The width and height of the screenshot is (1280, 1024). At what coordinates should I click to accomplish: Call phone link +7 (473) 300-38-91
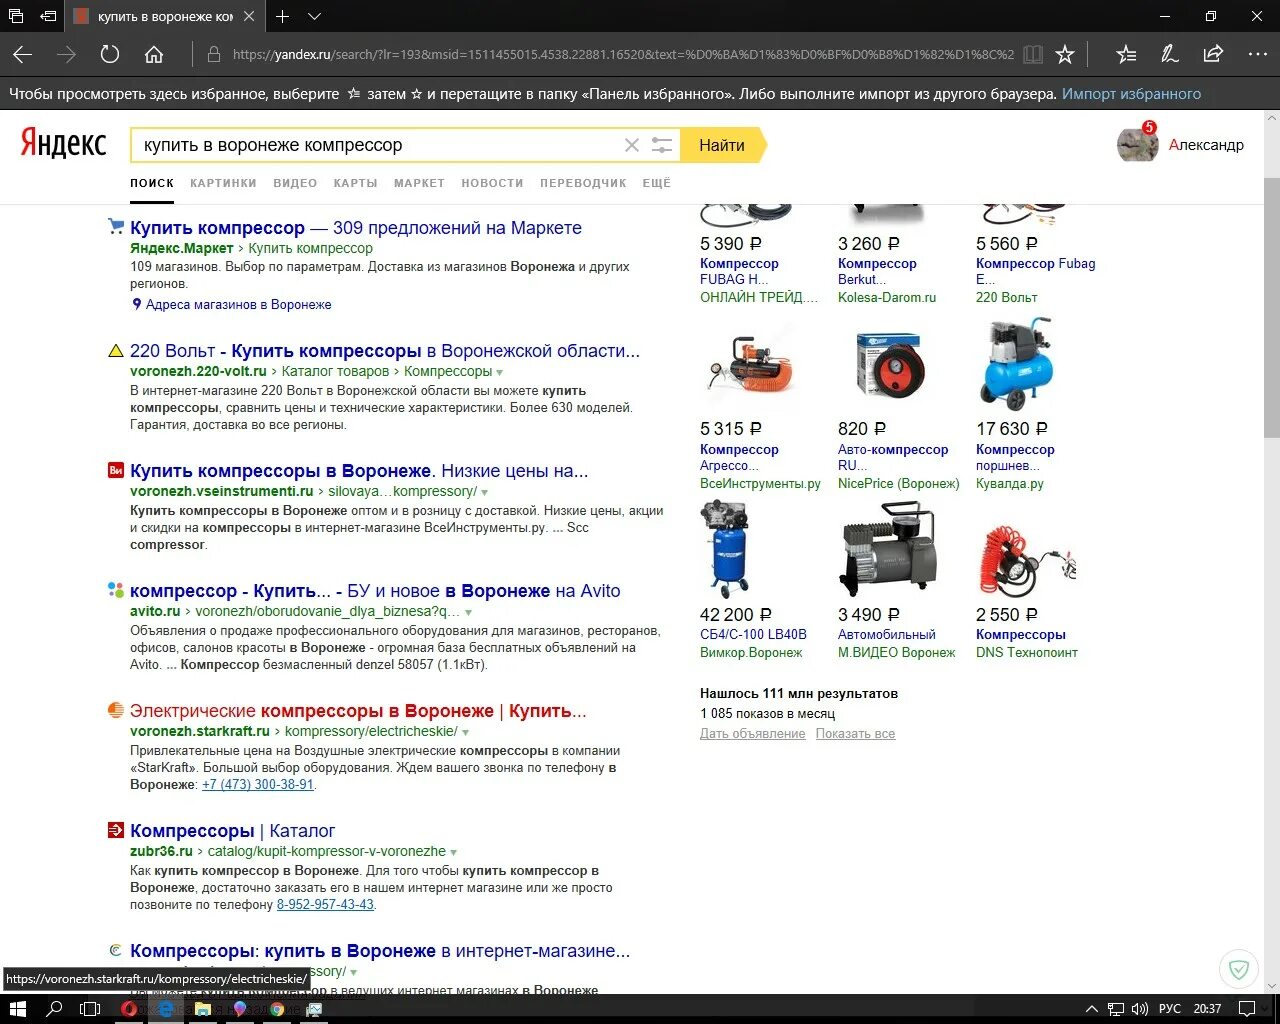(x=258, y=785)
